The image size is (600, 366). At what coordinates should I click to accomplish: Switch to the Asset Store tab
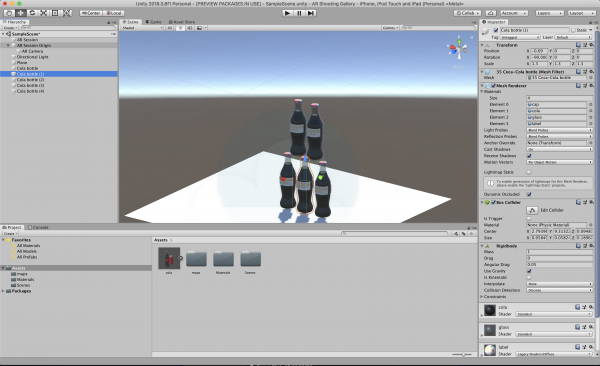point(182,22)
